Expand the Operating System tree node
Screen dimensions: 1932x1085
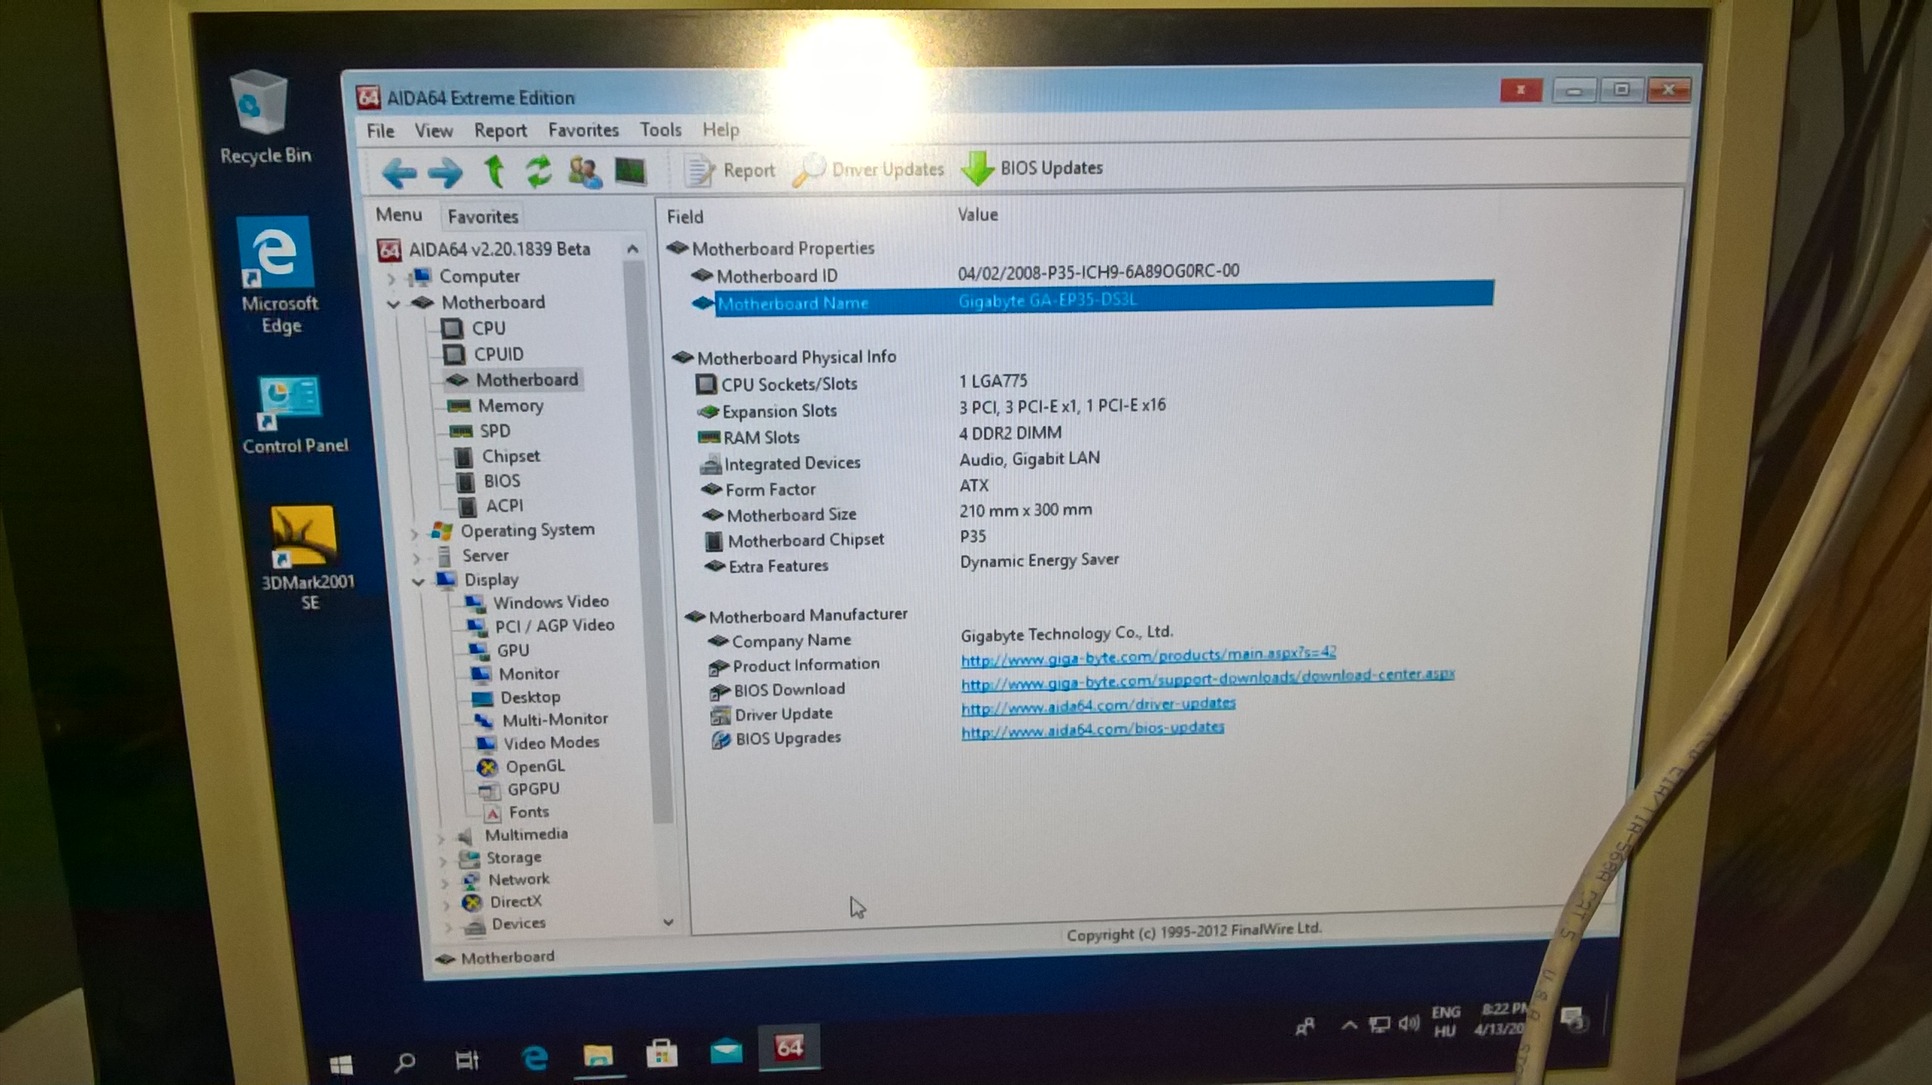pyautogui.click(x=415, y=531)
